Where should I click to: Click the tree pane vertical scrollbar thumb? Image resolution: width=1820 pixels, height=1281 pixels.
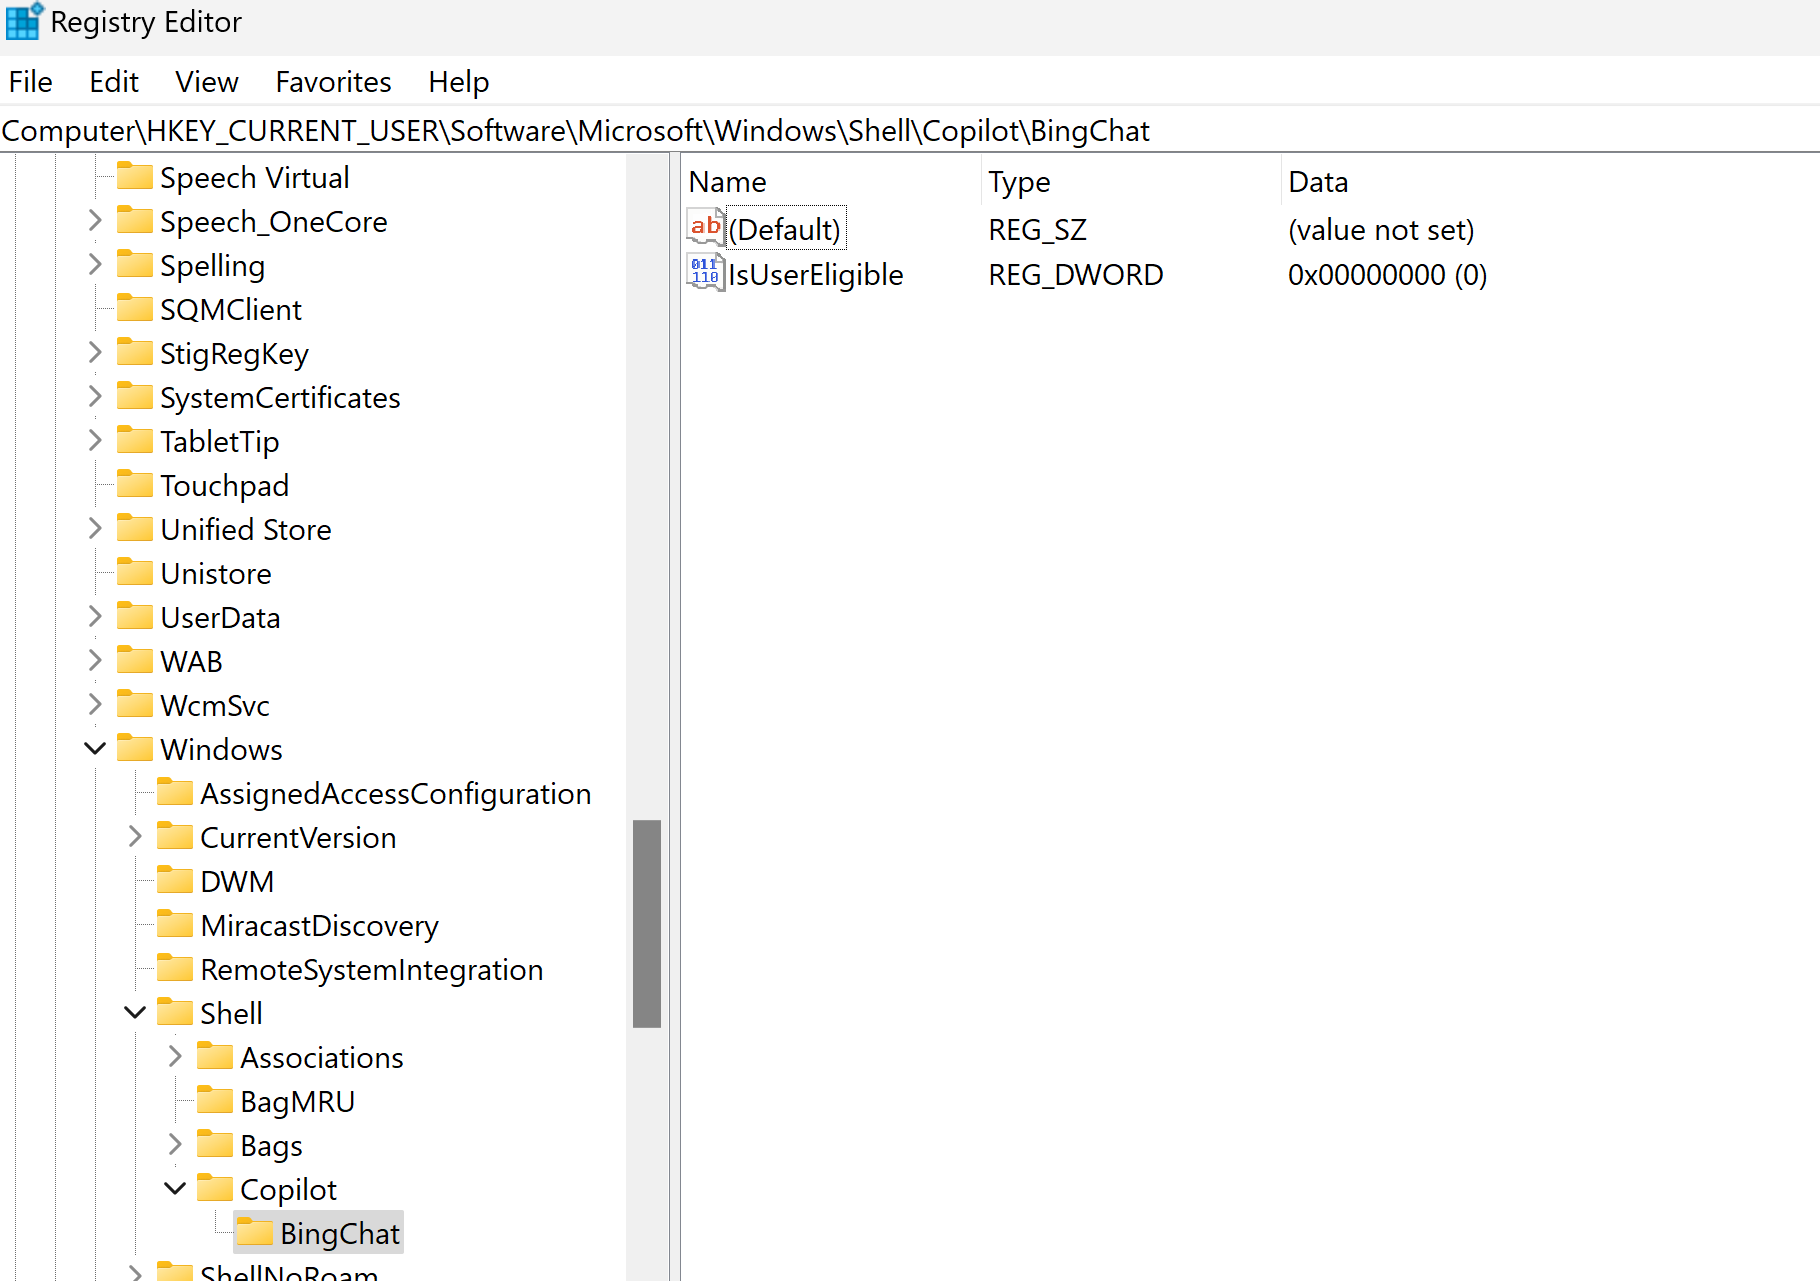[x=647, y=923]
